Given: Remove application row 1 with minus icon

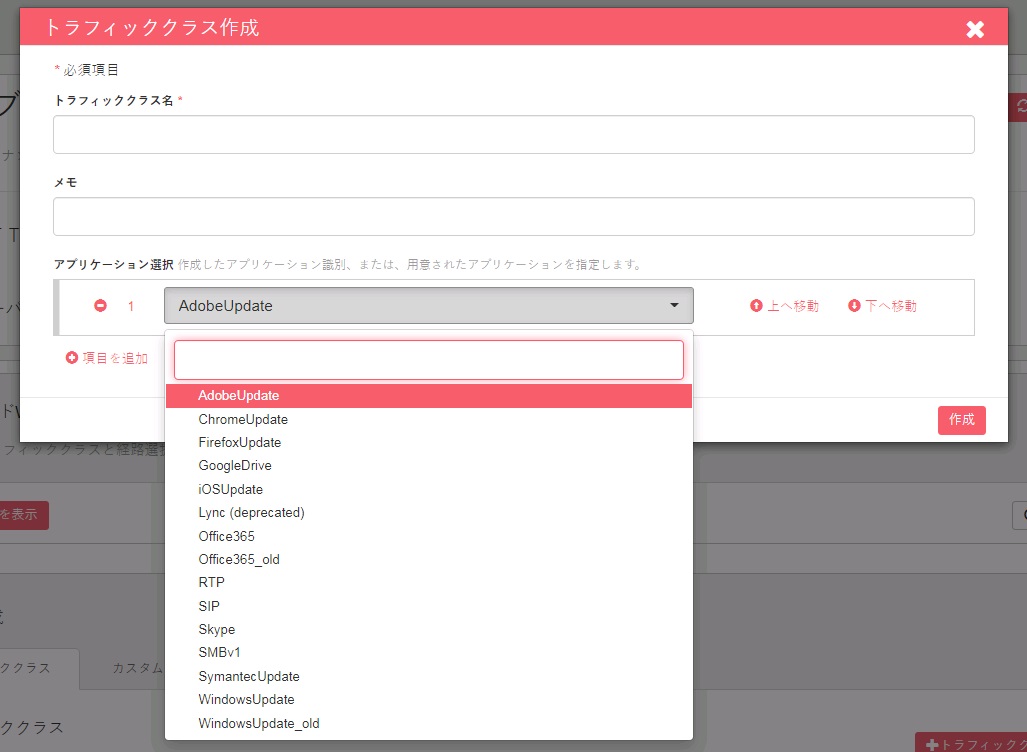Looking at the screenshot, I should click(x=100, y=305).
